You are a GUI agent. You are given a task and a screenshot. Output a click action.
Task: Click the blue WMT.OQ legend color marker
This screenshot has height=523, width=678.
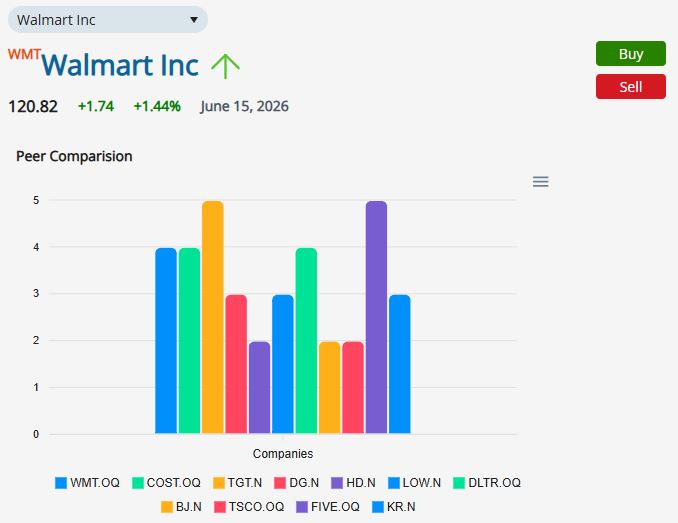61,483
